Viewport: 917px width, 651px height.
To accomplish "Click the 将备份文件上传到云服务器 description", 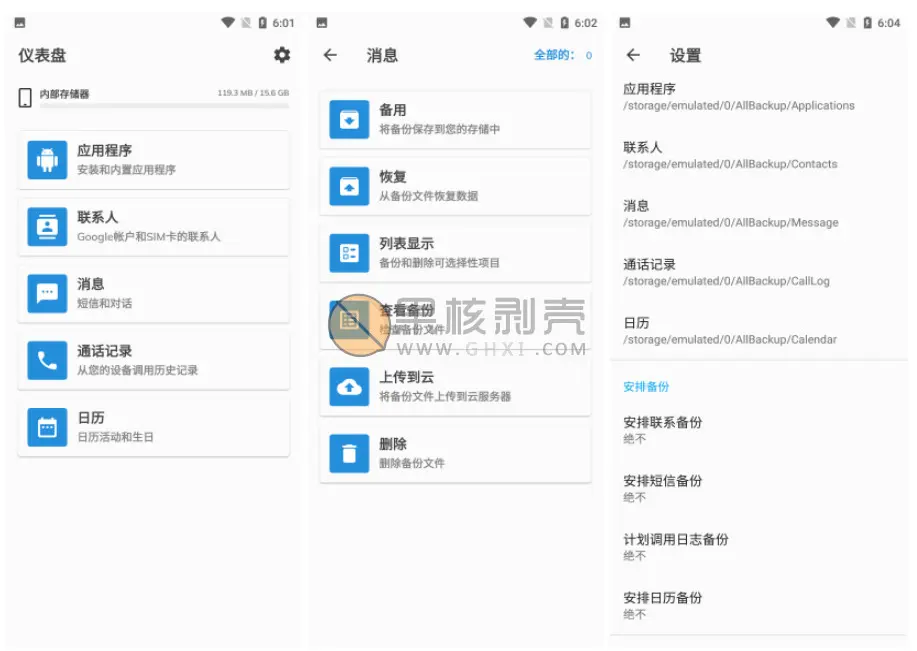I will click(444, 397).
